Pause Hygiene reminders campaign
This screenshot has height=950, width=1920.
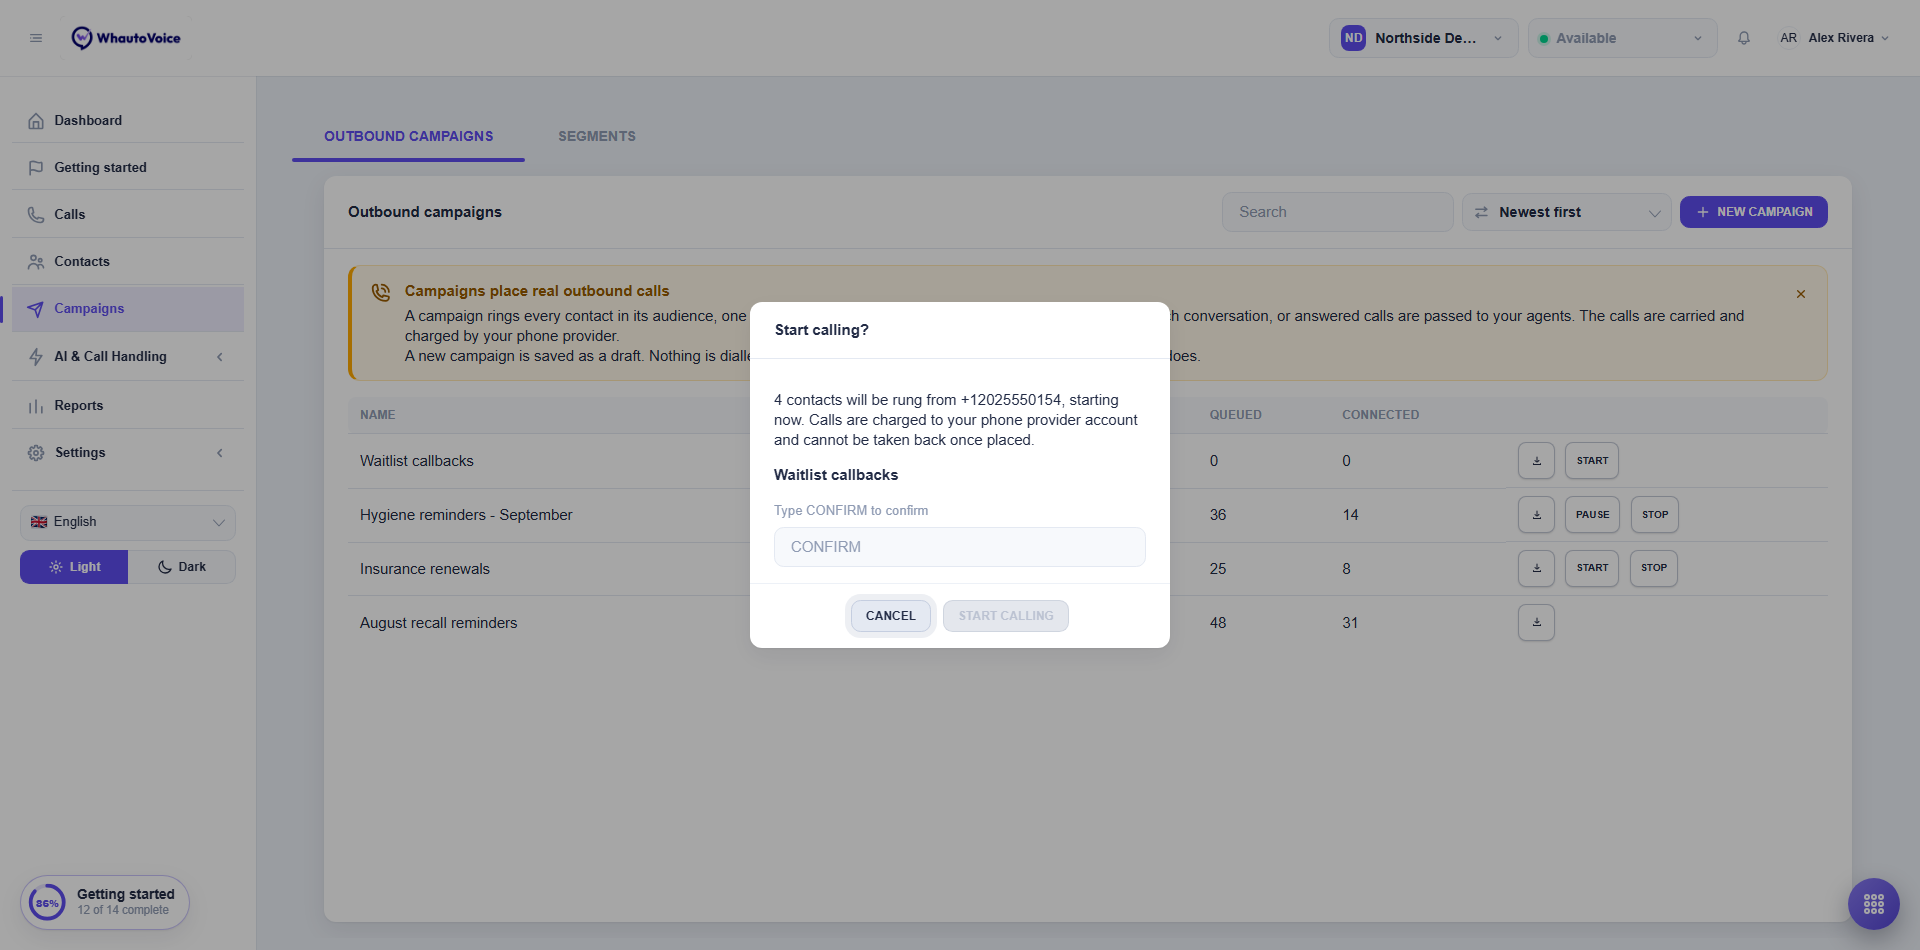pos(1592,515)
